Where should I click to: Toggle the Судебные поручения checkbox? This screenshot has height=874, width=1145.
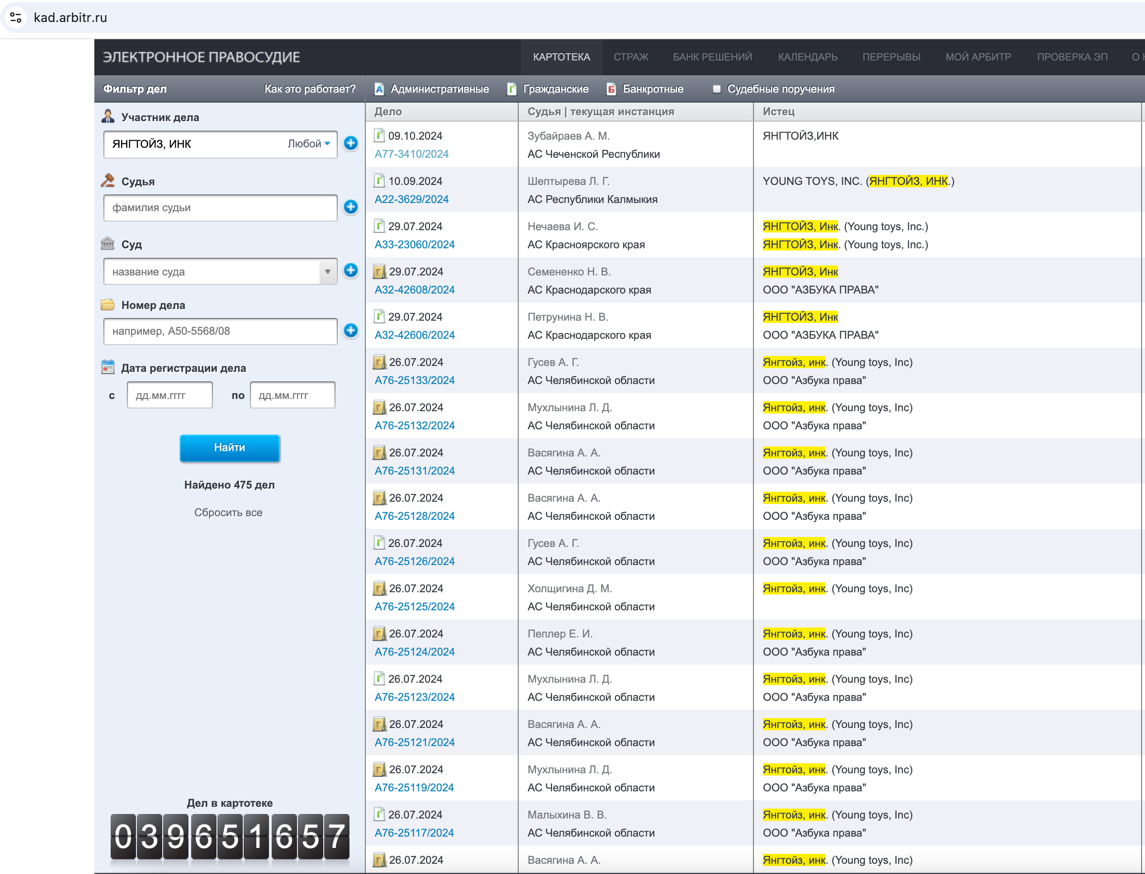click(716, 89)
